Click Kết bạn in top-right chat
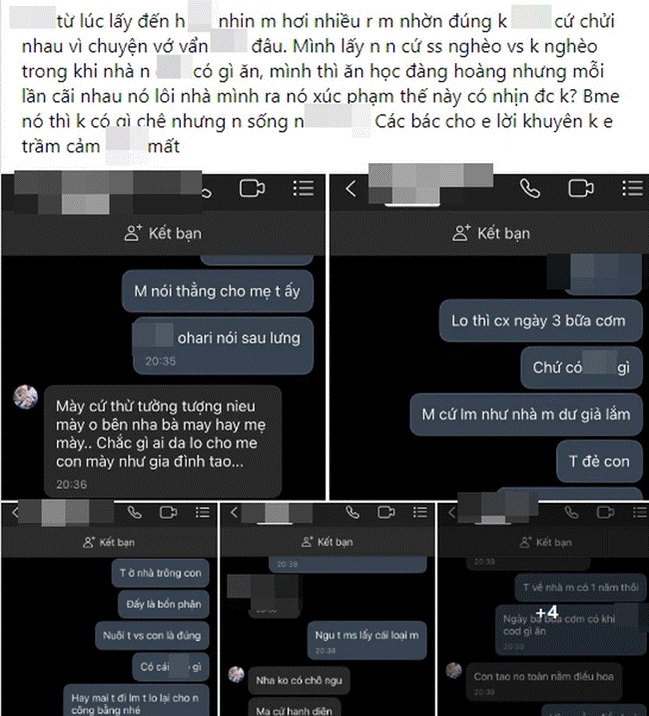The height and width of the screenshot is (716, 649). tap(491, 233)
